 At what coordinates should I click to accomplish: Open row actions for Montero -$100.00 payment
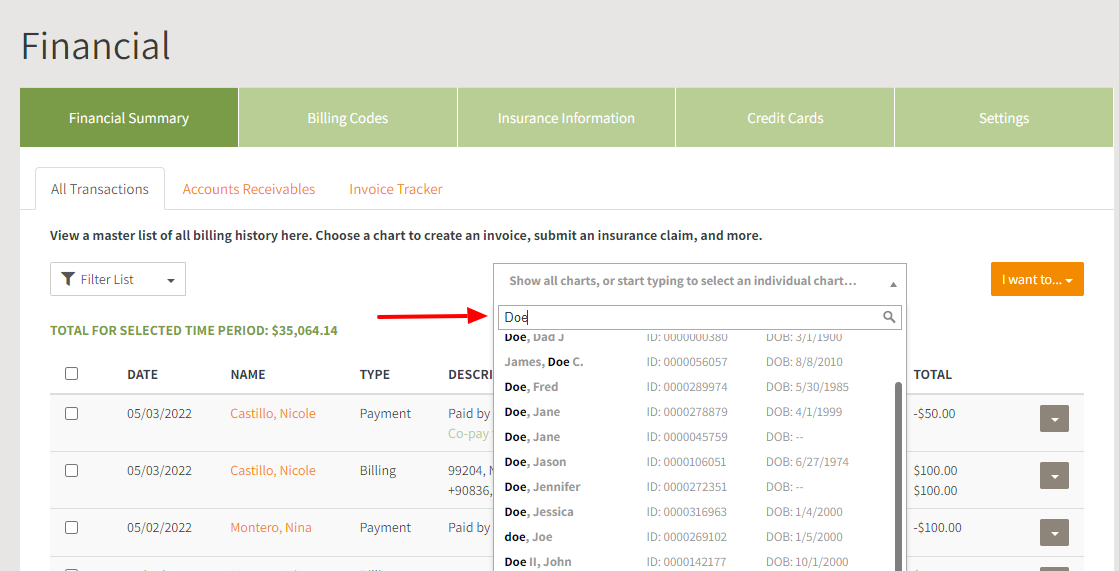[1054, 533]
